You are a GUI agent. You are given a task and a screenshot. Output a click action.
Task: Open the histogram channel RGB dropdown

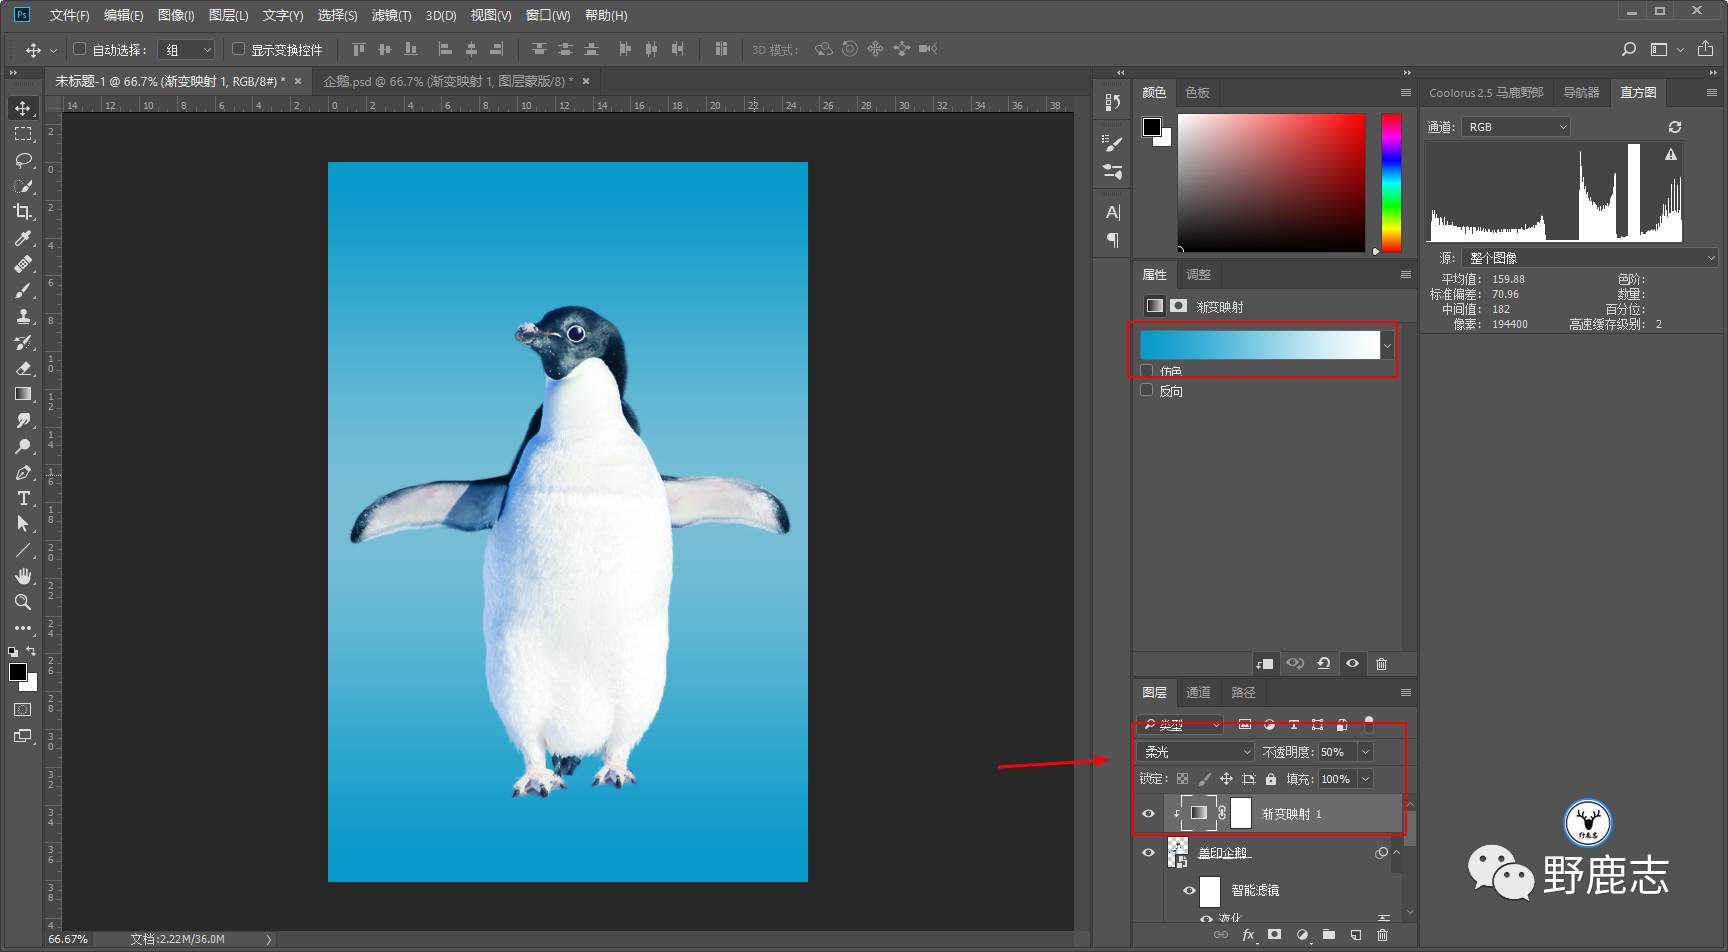(x=1516, y=127)
